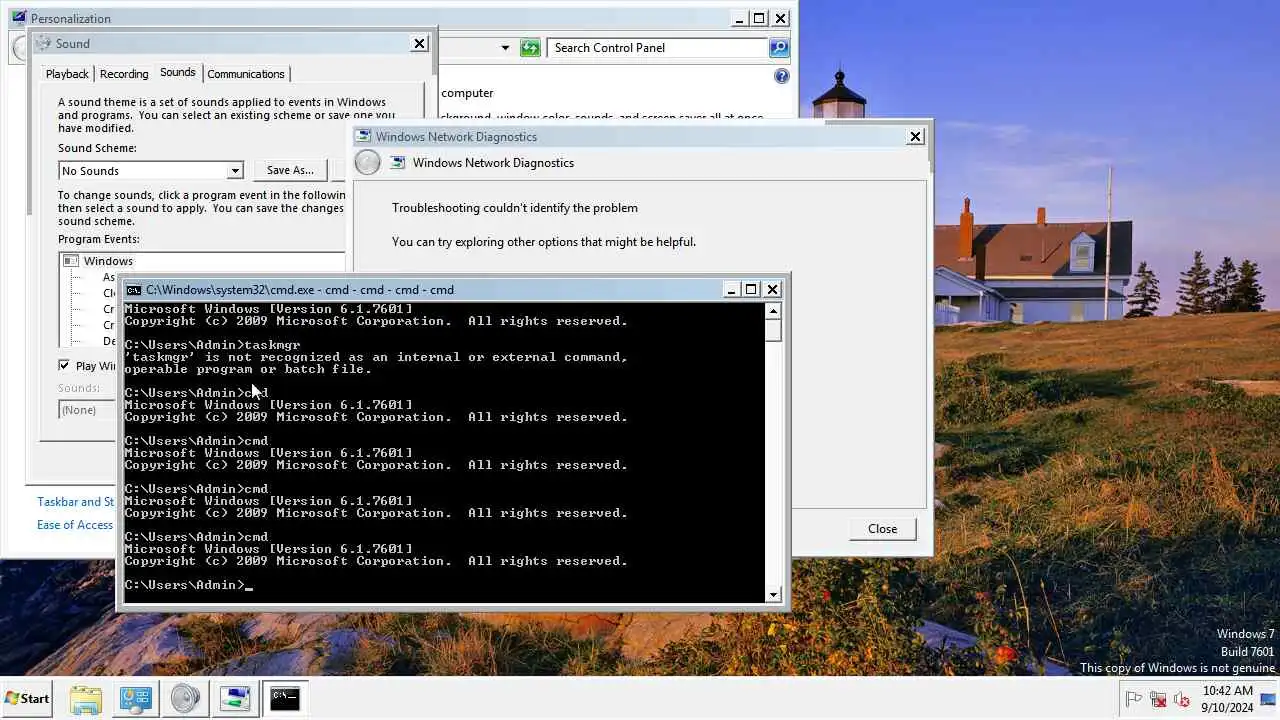Open the Sound speaker taskbar icon
The width and height of the screenshot is (1280, 720).
[185, 698]
